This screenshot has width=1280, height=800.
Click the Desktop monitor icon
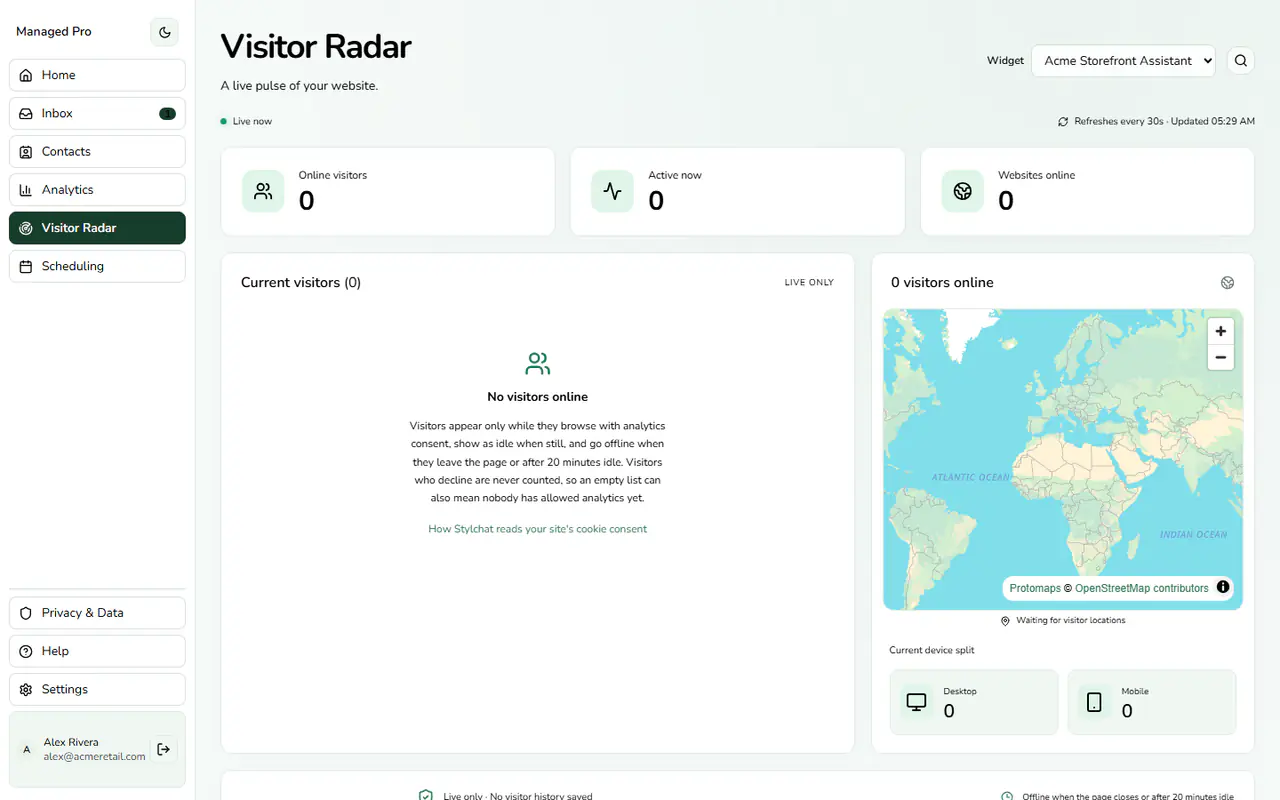[916, 702]
